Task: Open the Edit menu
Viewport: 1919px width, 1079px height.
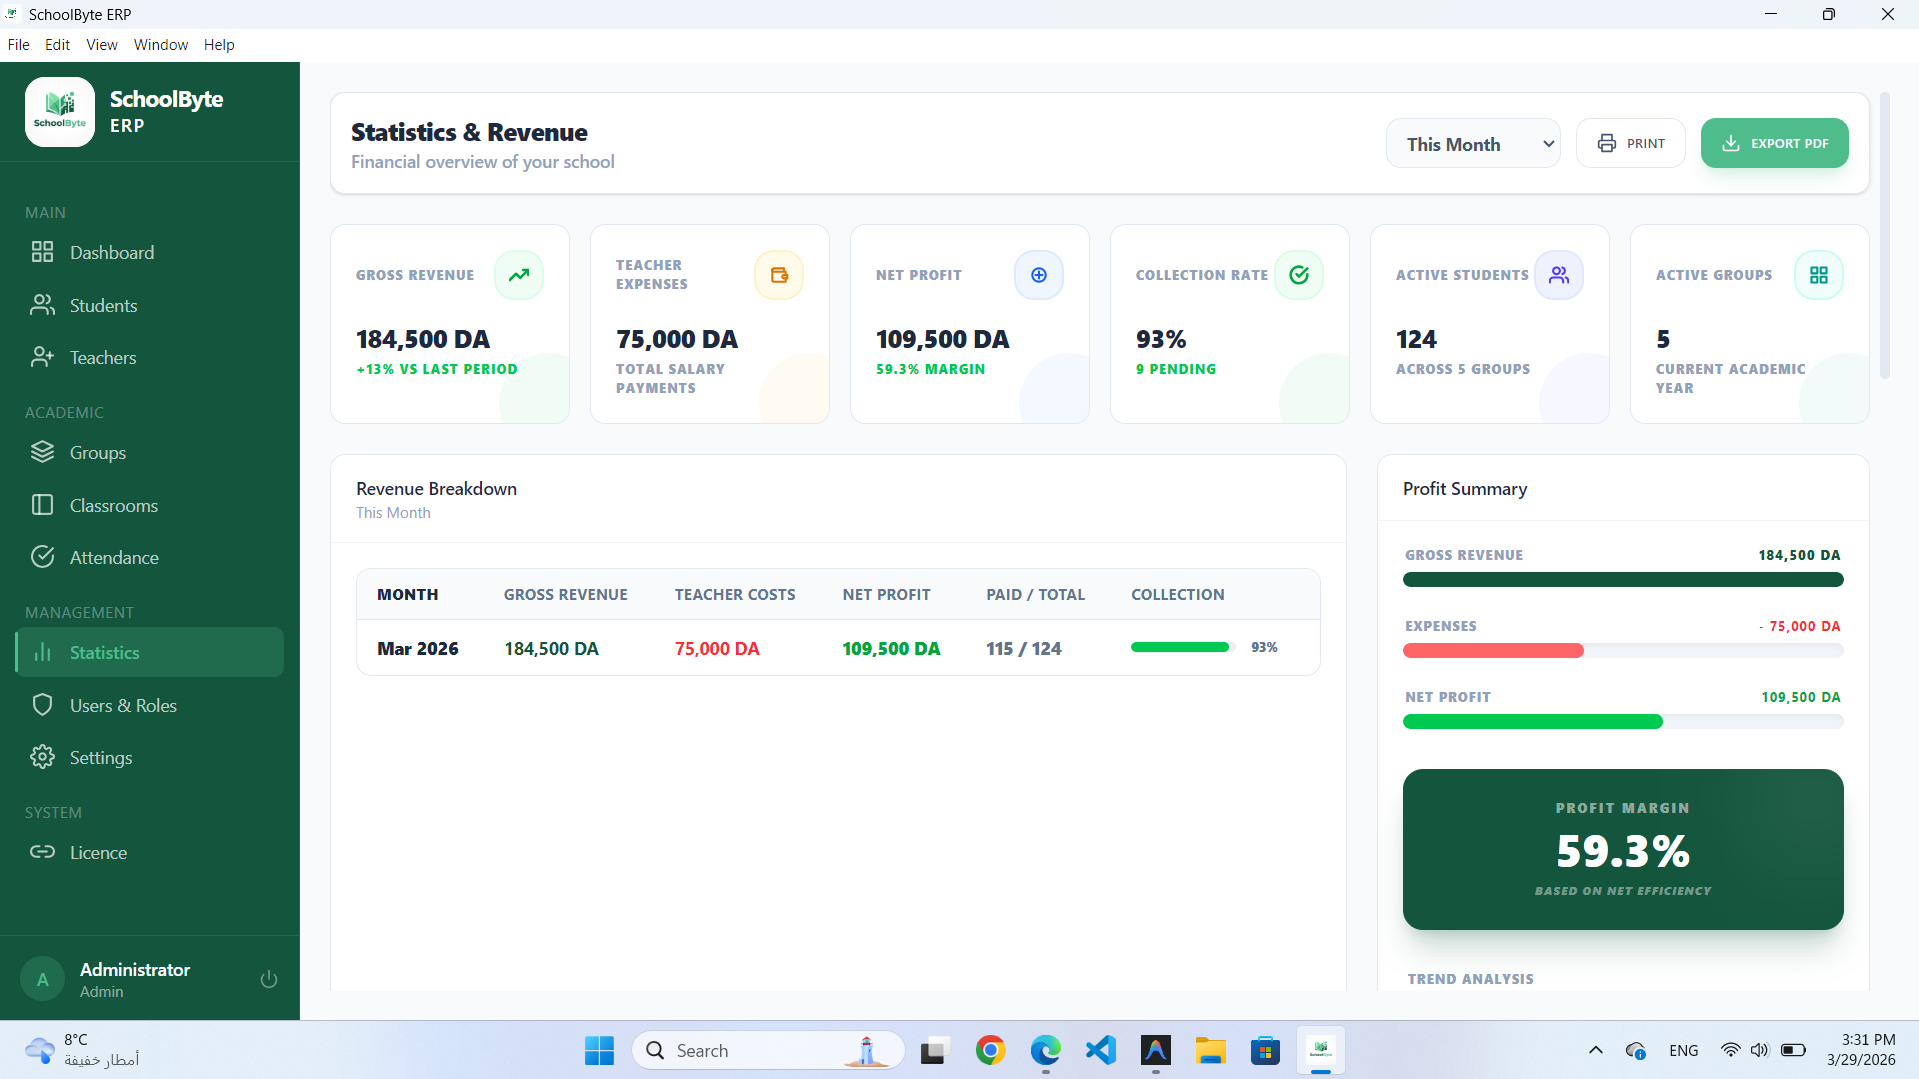Action: click(57, 45)
